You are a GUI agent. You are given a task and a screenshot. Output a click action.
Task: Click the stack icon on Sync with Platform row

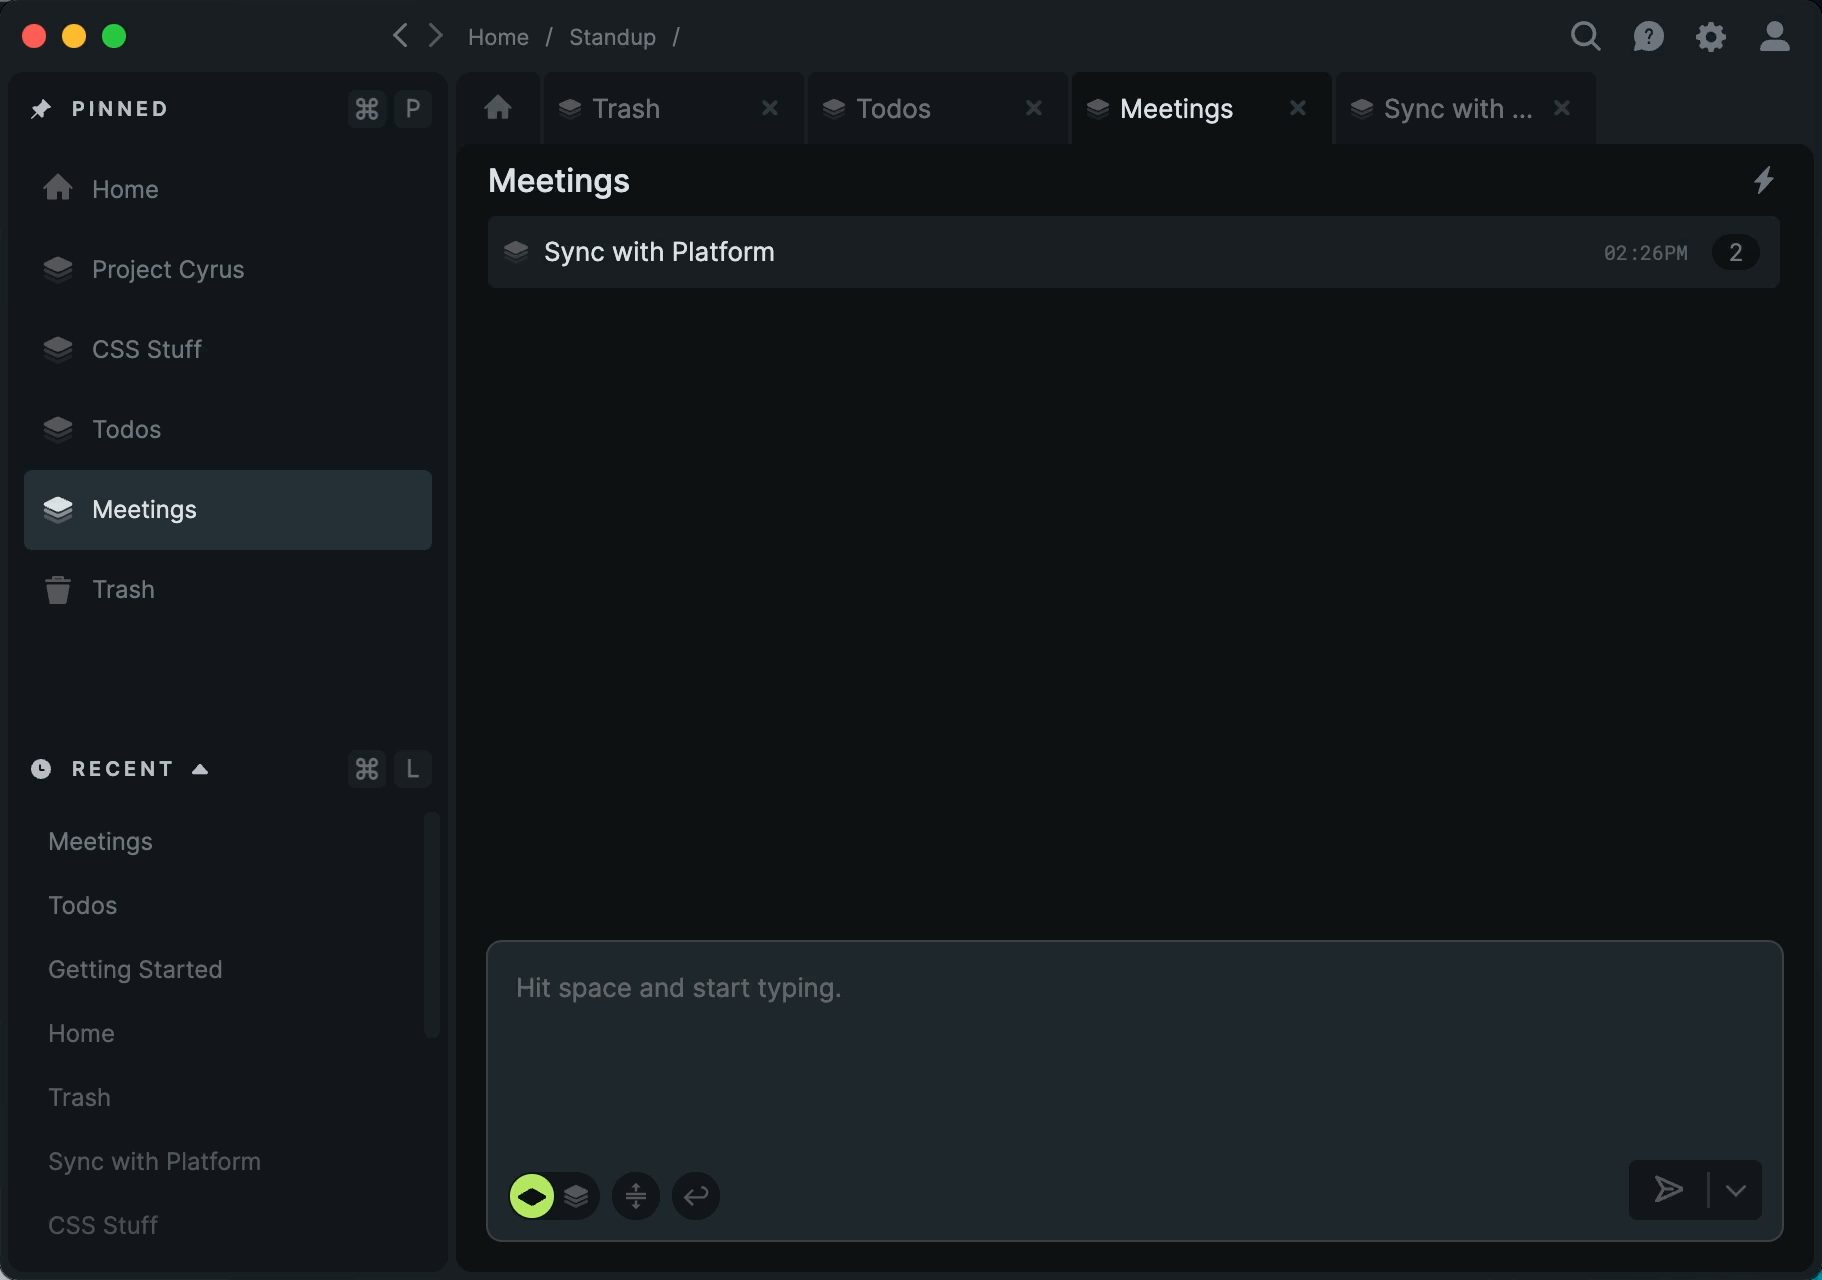point(516,252)
